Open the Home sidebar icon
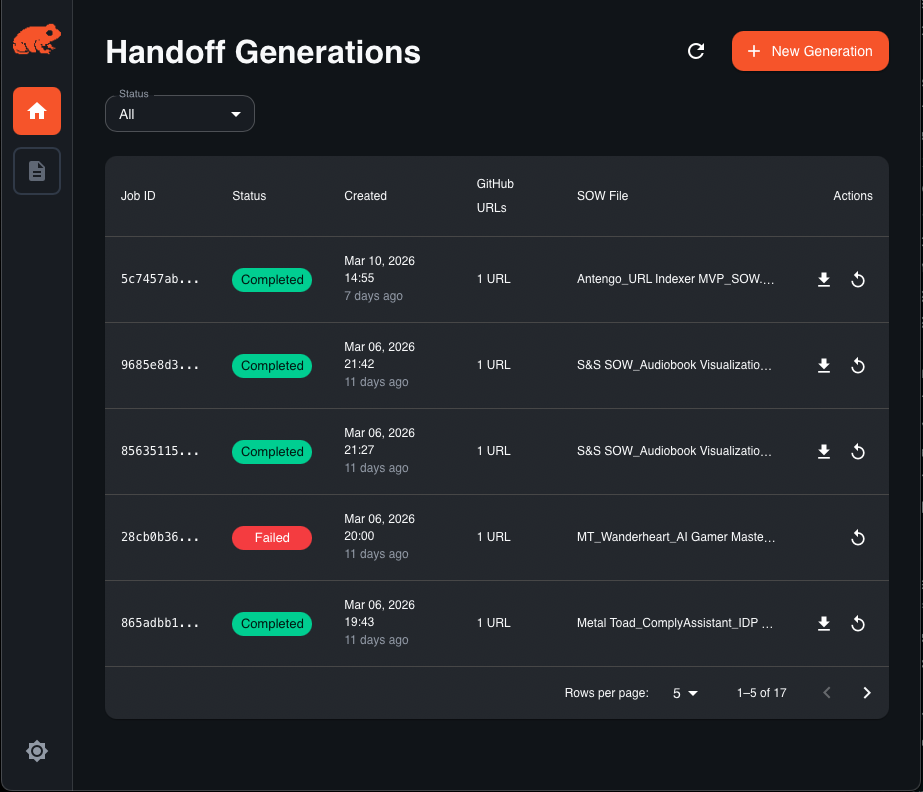Screen dimensions: 923x792 [36, 111]
